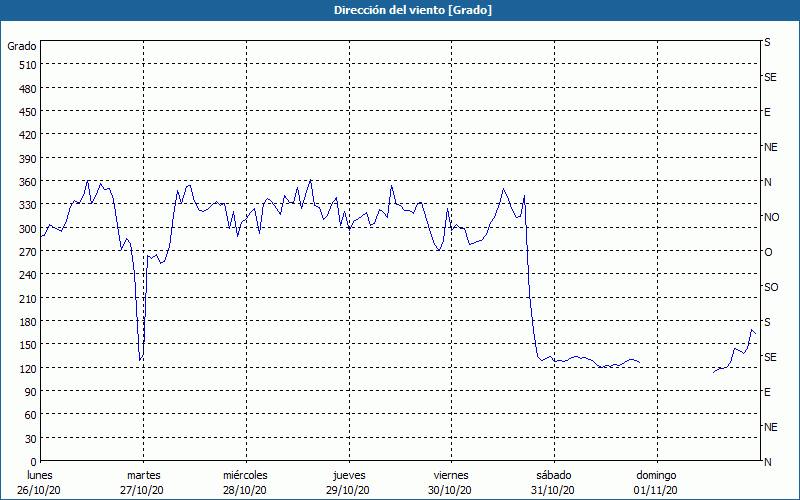Click the jueves day label
This screenshot has width=800, height=500.
tap(349, 476)
